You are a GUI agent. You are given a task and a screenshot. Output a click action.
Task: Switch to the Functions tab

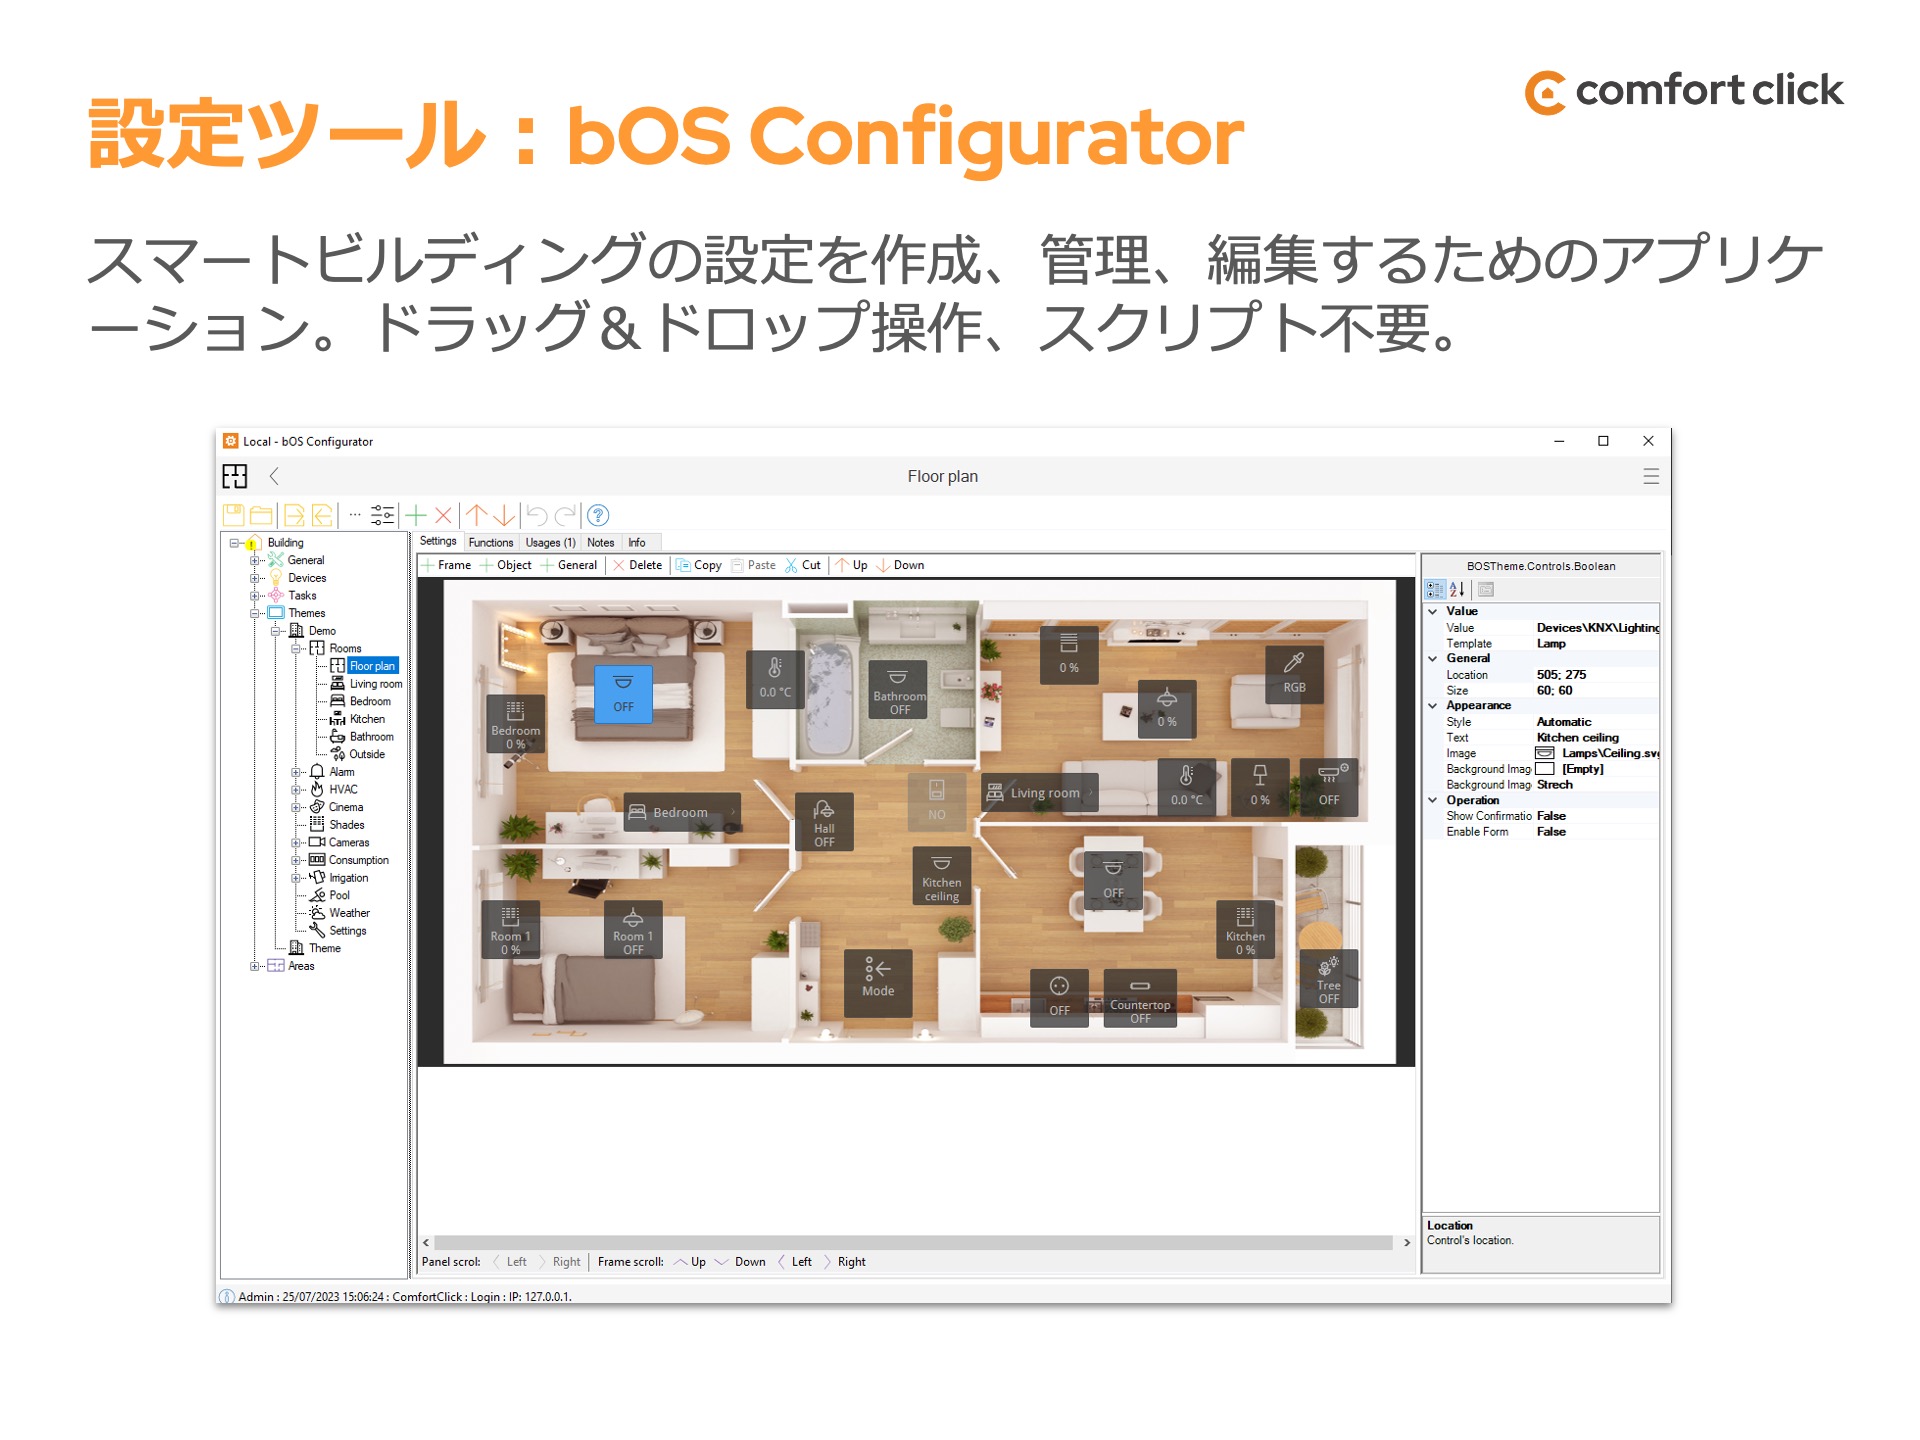tap(491, 543)
